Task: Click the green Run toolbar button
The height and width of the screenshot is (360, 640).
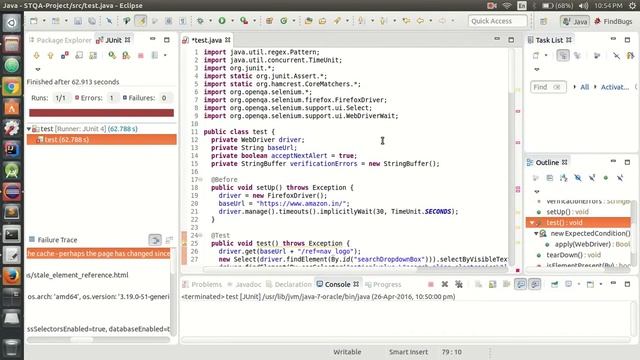Action: click(x=222, y=21)
